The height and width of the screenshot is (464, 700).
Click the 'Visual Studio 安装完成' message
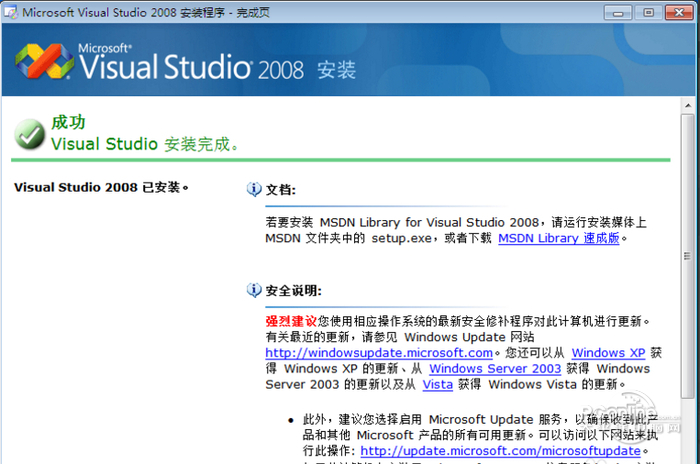click(145, 144)
